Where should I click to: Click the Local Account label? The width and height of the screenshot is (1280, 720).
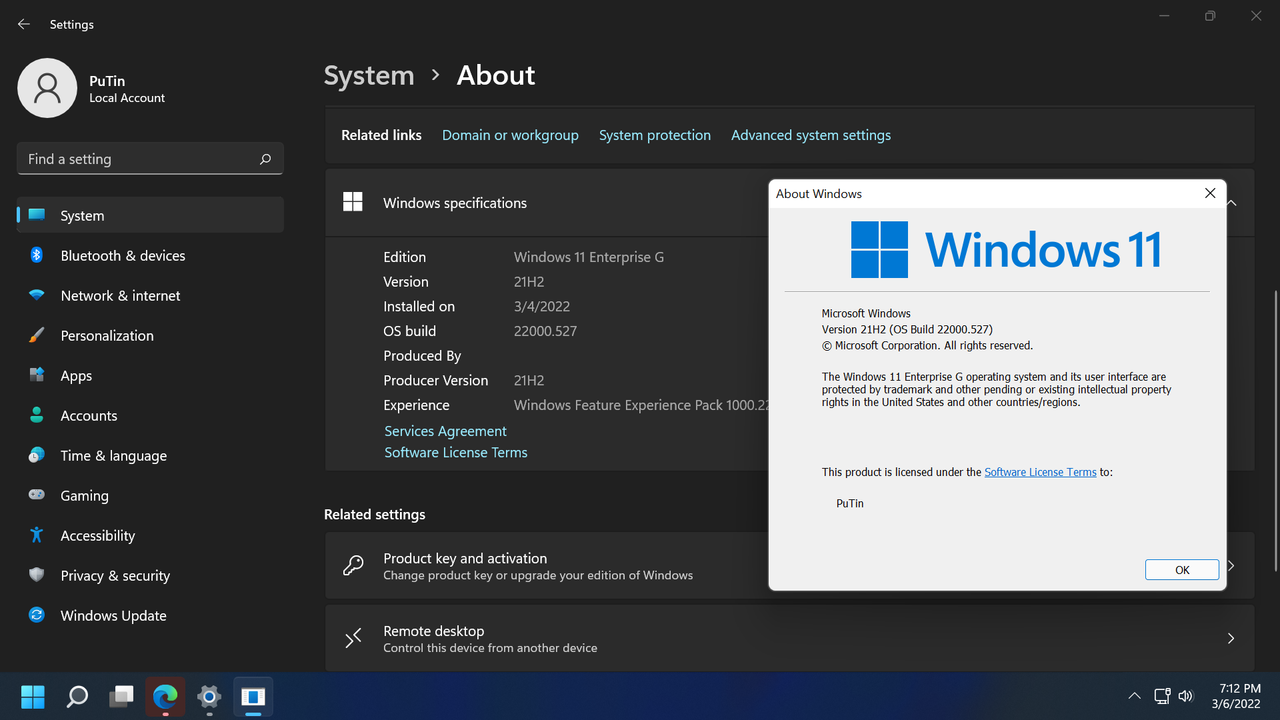tap(127, 98)
